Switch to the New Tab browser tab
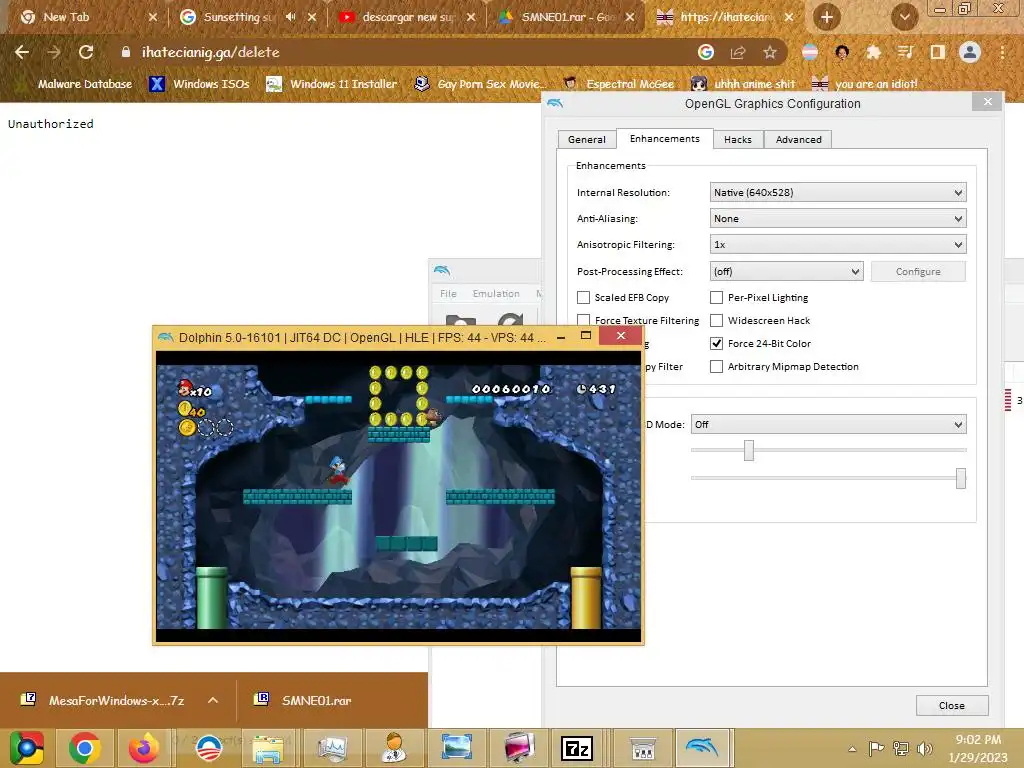 click(83, 17)
